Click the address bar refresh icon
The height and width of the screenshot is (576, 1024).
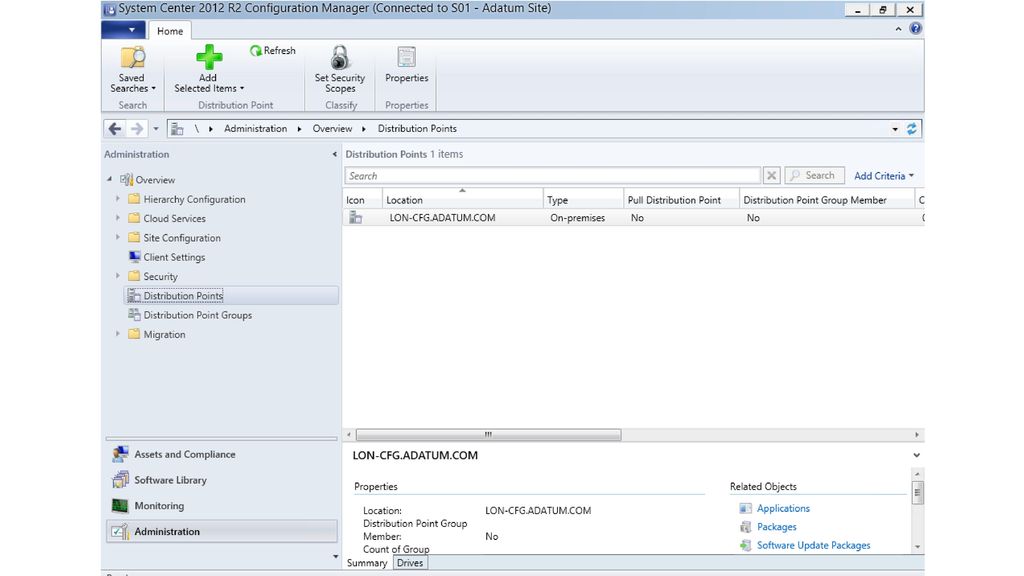click(911, 129)
